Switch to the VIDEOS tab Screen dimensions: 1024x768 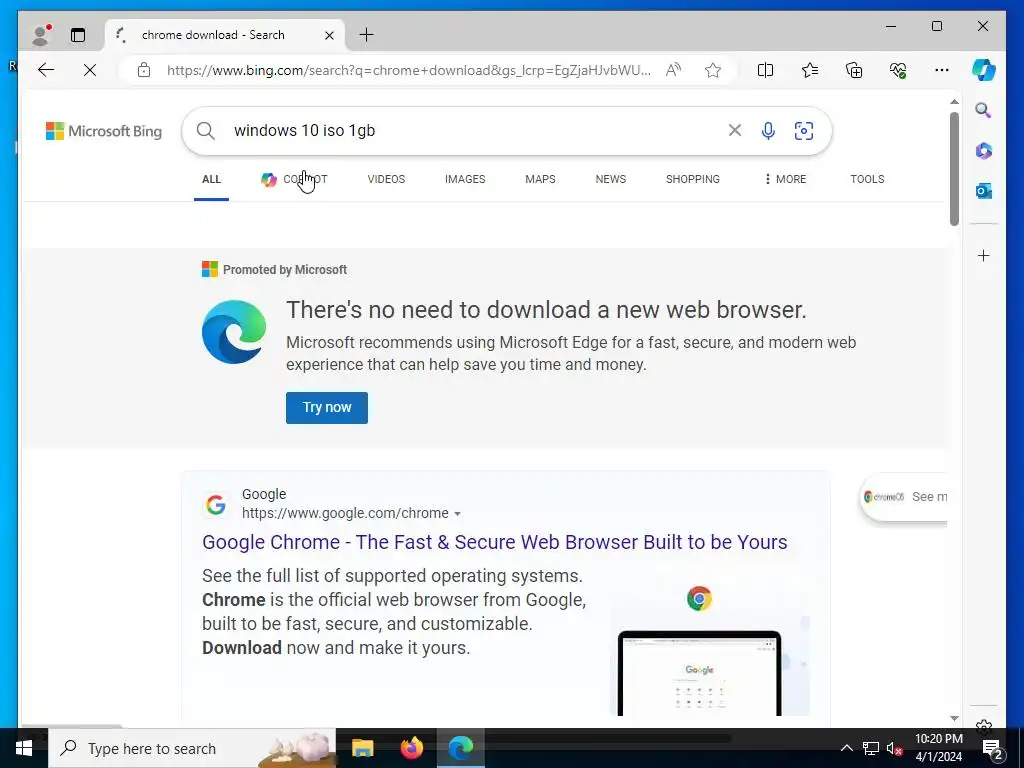point(386,179)
